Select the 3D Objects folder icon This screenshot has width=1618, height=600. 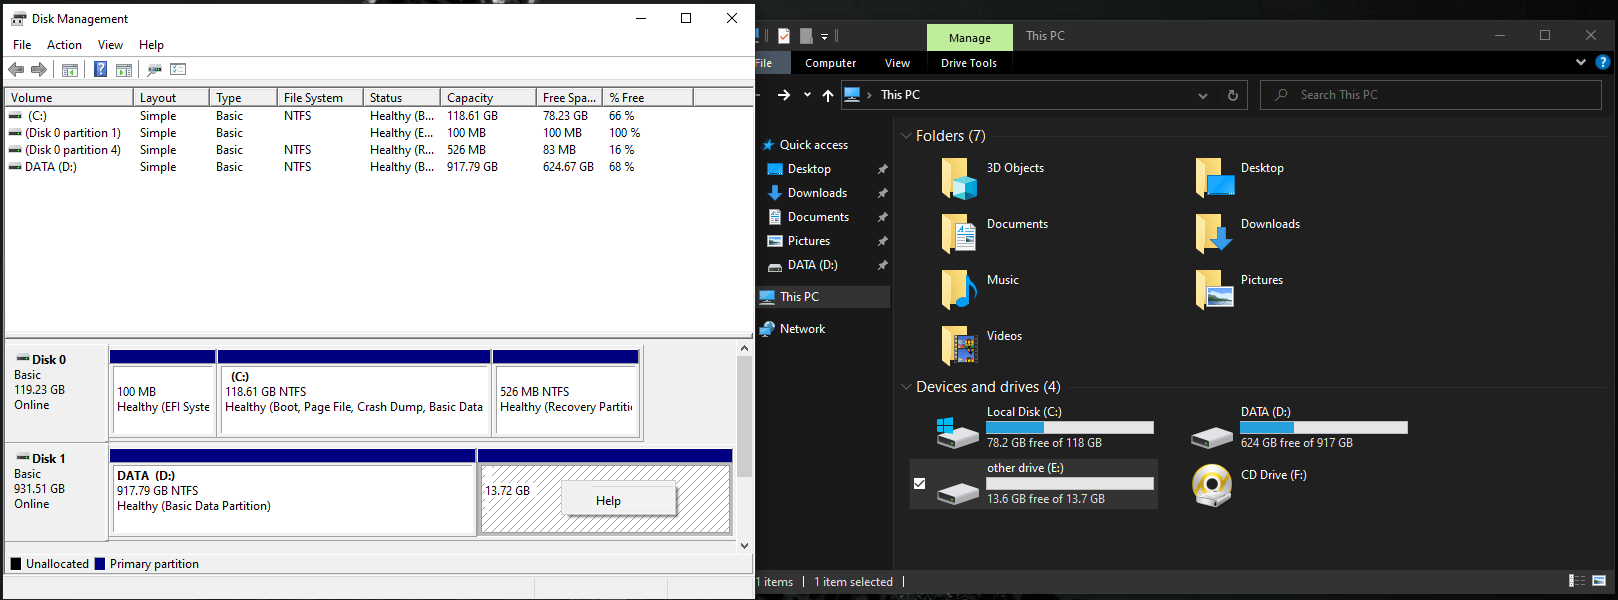[958, 178]
